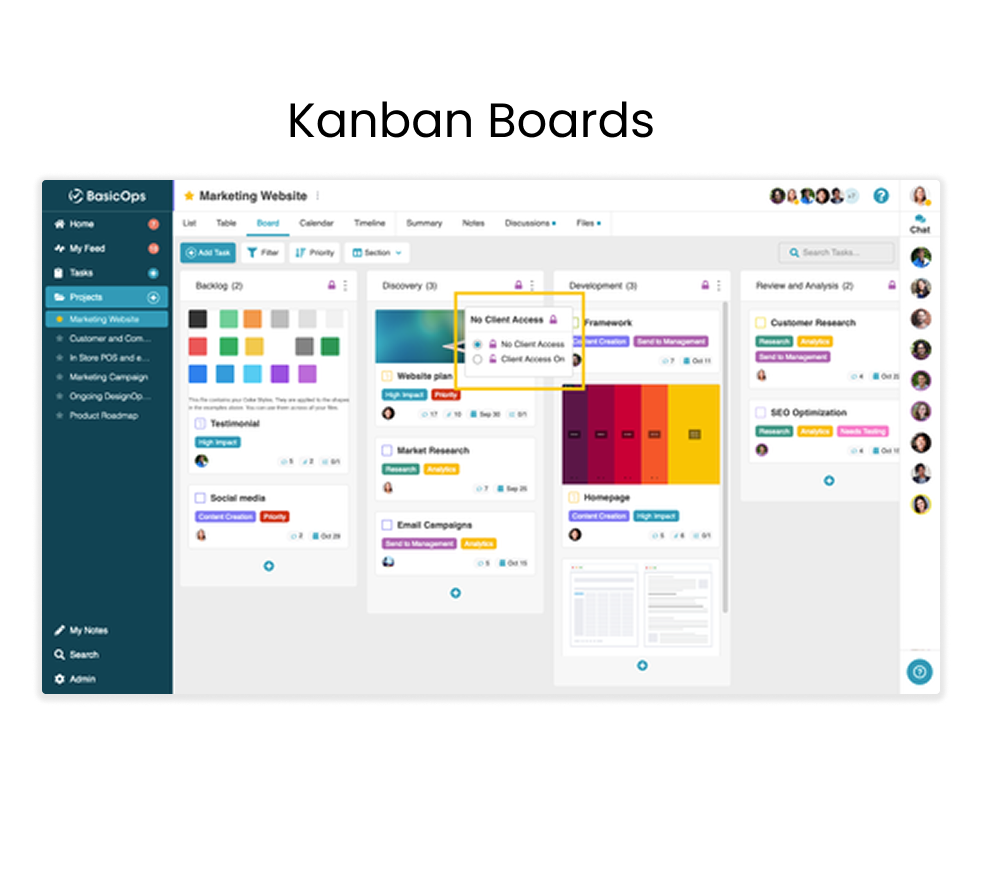This screenshot has width=982, height=870.
Task: Click the Add Task button
Action: pyautogui.click(x=207, y=252)
